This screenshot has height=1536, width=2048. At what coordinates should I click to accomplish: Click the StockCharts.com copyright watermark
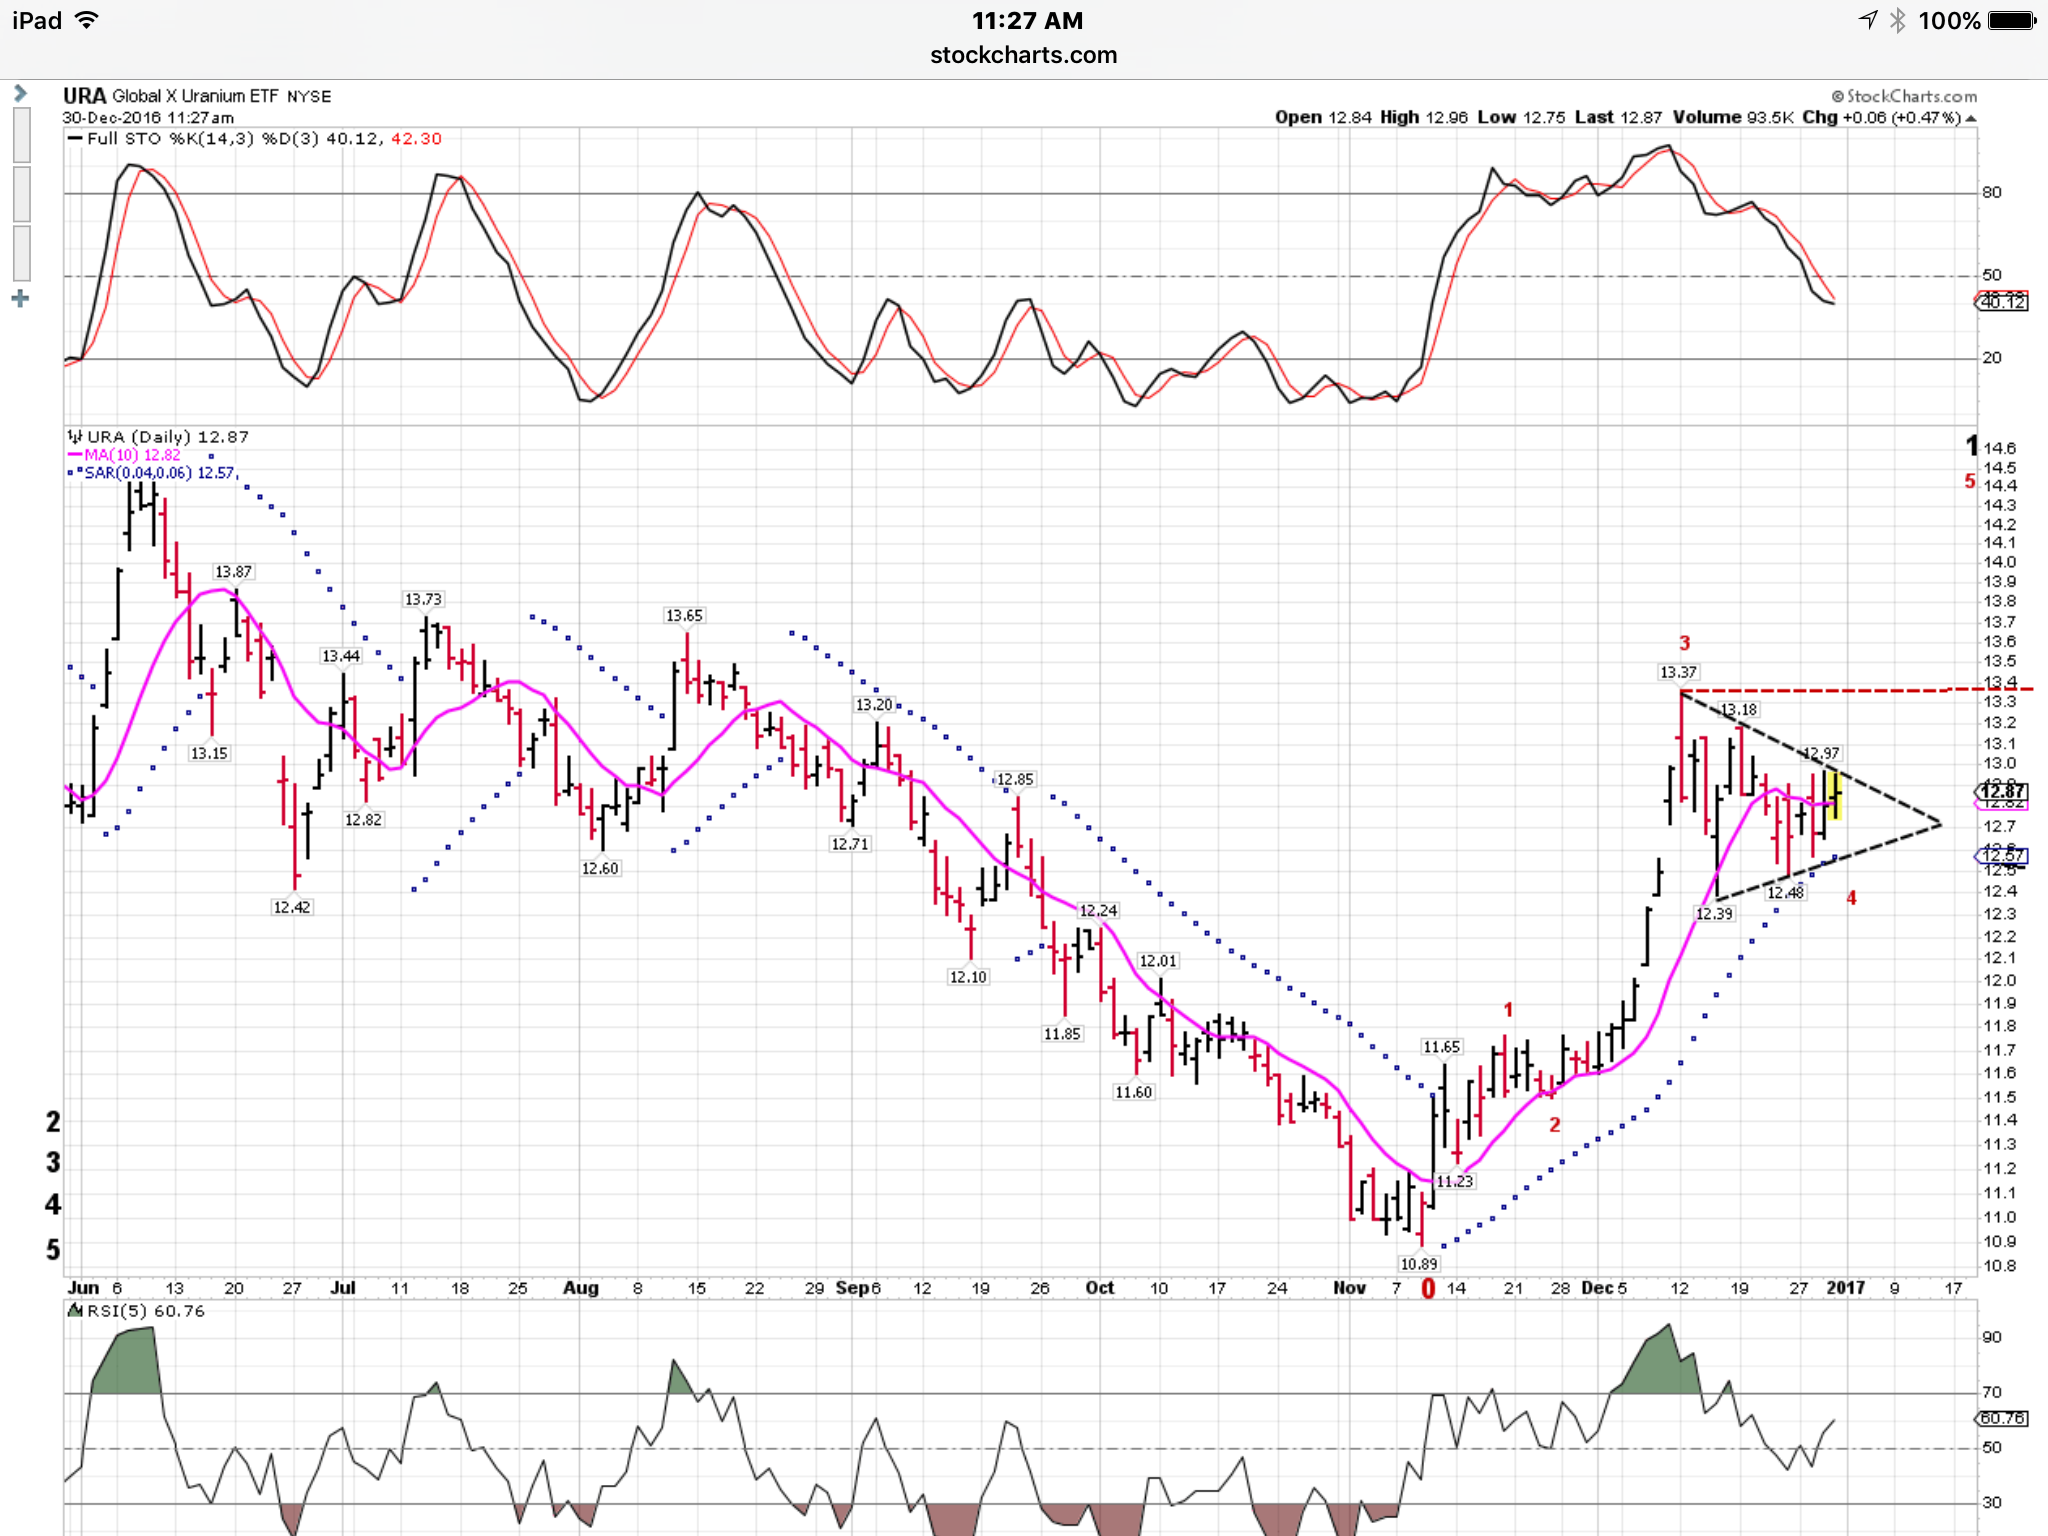[1904, 96]
